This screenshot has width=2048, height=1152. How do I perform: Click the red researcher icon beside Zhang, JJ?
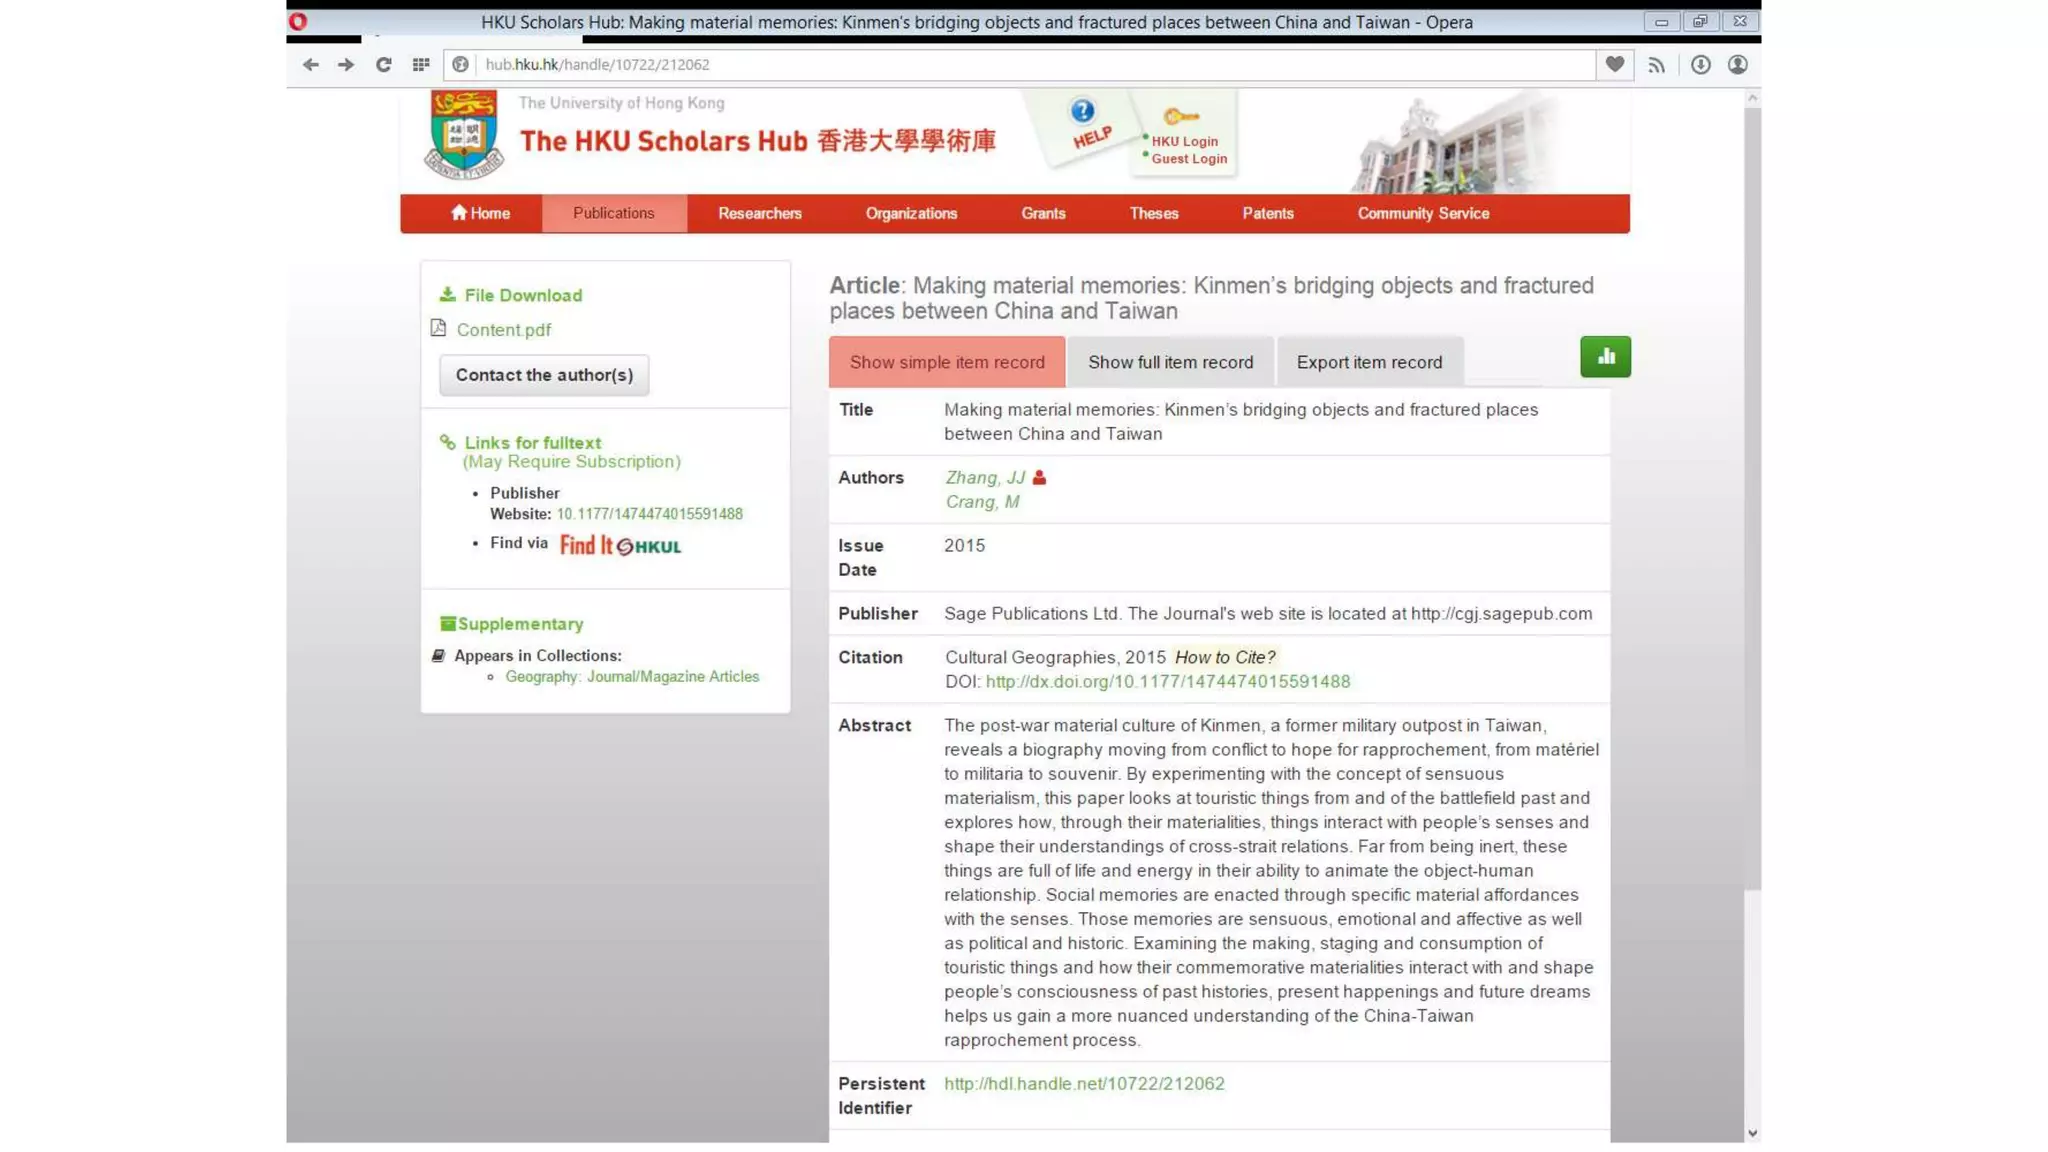tap(1039, 478)
